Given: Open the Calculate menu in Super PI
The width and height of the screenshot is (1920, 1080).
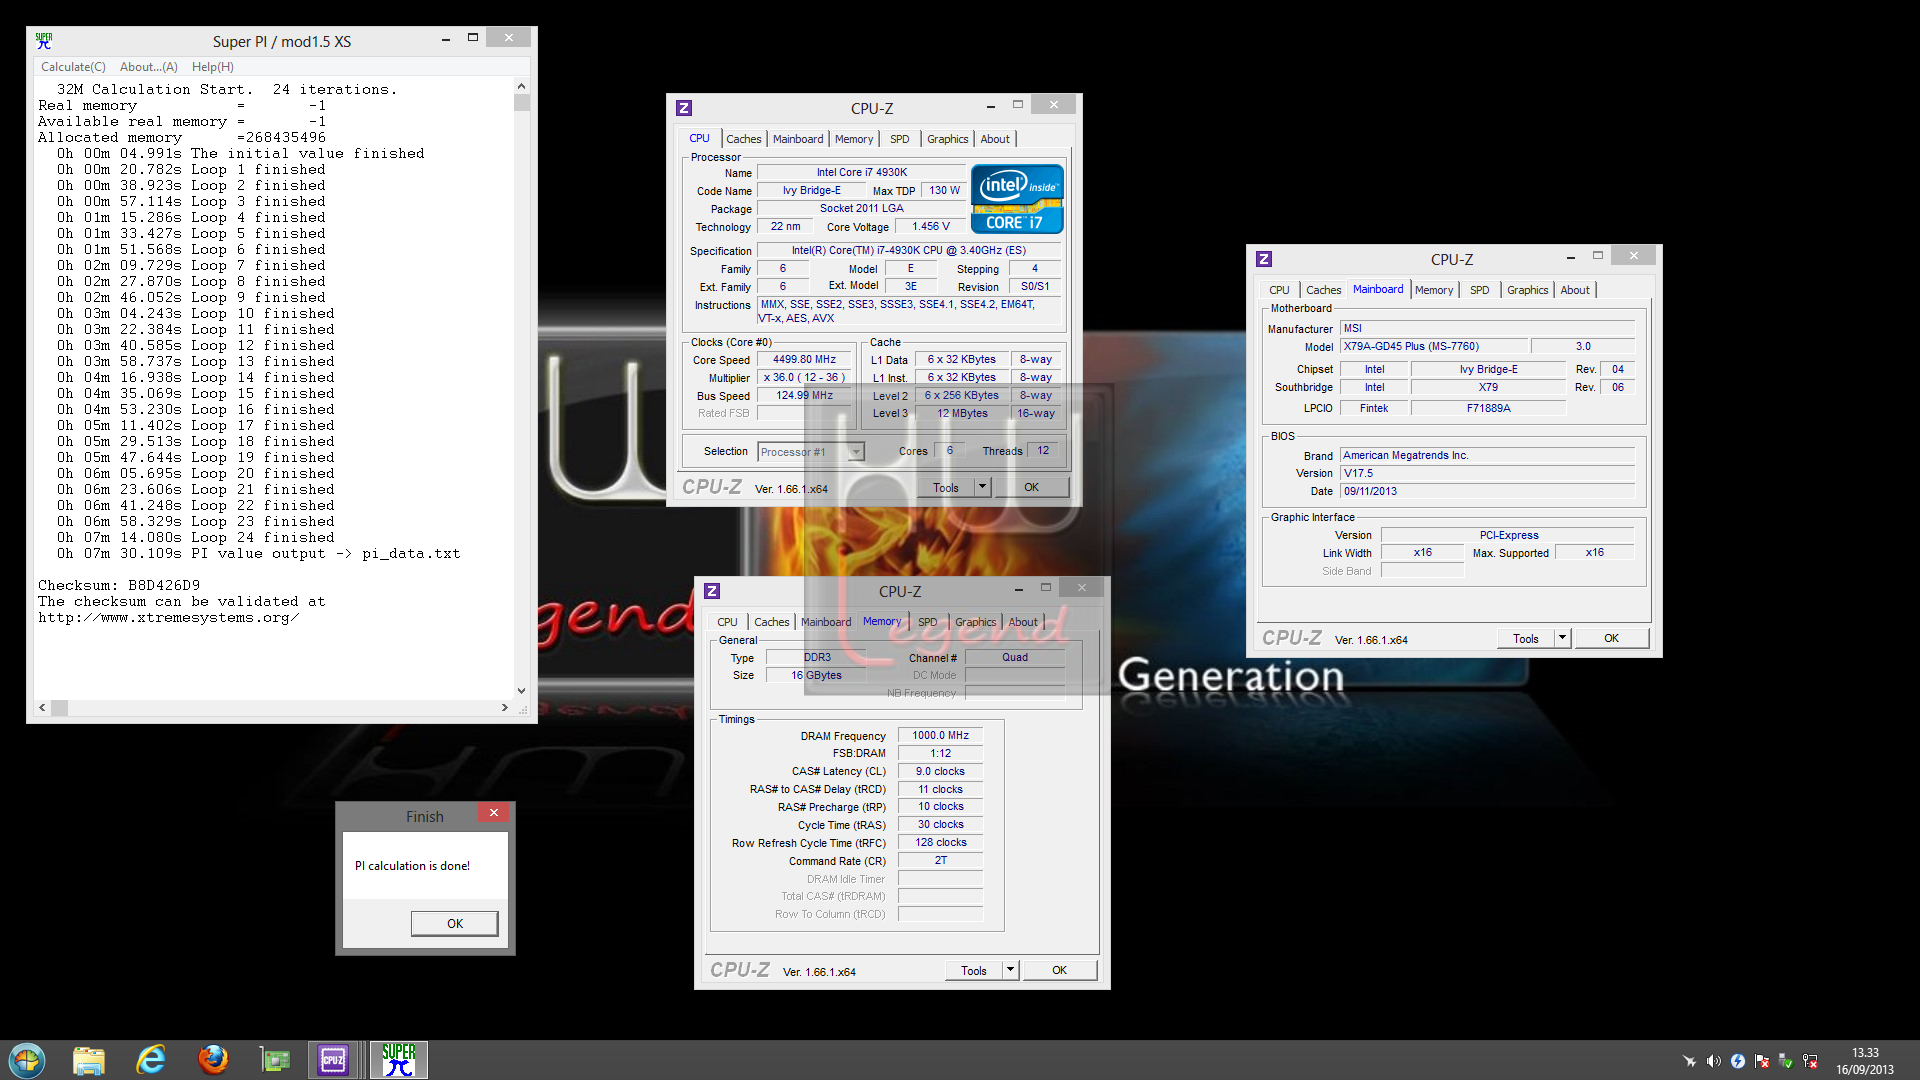Looking at the screenshot, I should [73, 67].
